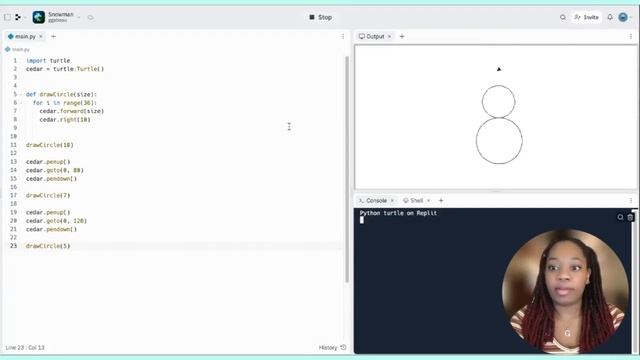Click the 'import turtle' code line
This screenshot has width=640, height=360.
pyautogui.click(x=48, y=60)
